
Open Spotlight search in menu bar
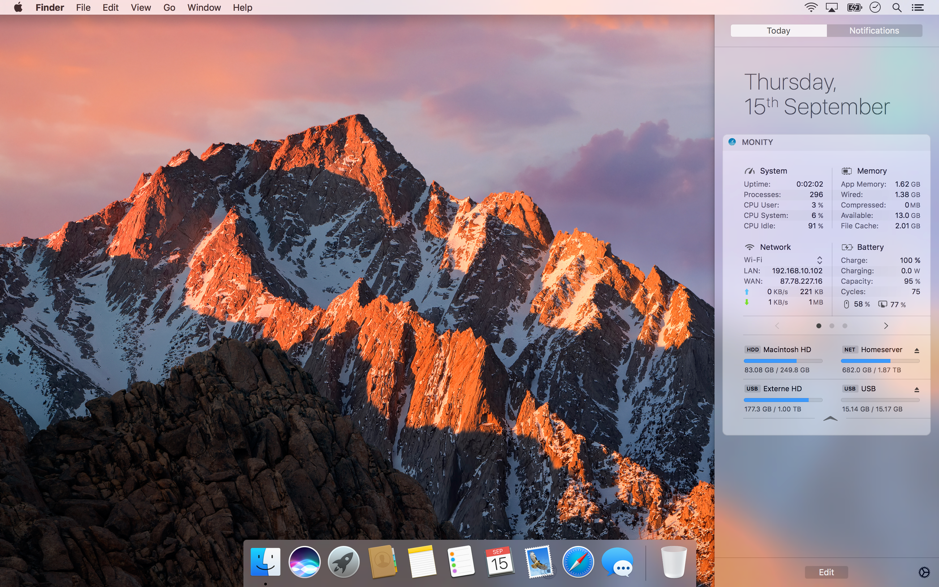[896, 8]
